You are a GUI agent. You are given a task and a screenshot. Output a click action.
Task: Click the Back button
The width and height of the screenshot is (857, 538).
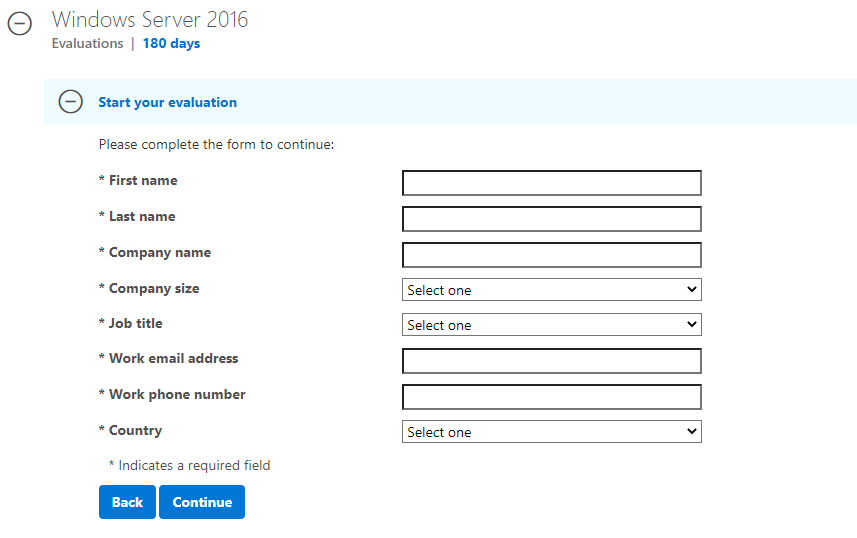(127, 502)
